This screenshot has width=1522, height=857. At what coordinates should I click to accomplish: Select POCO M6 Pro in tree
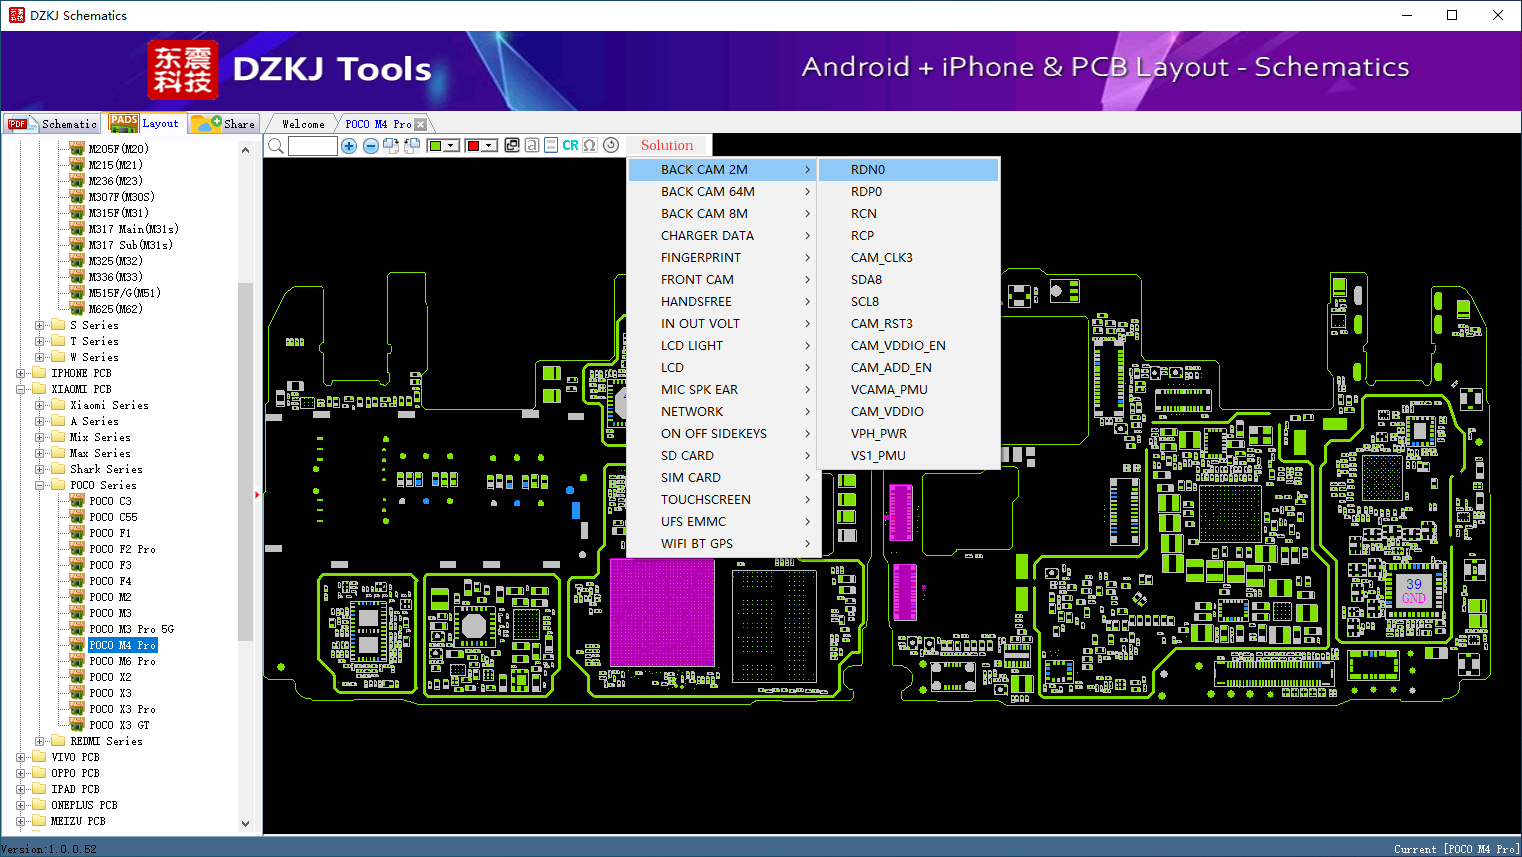(122, 661)
